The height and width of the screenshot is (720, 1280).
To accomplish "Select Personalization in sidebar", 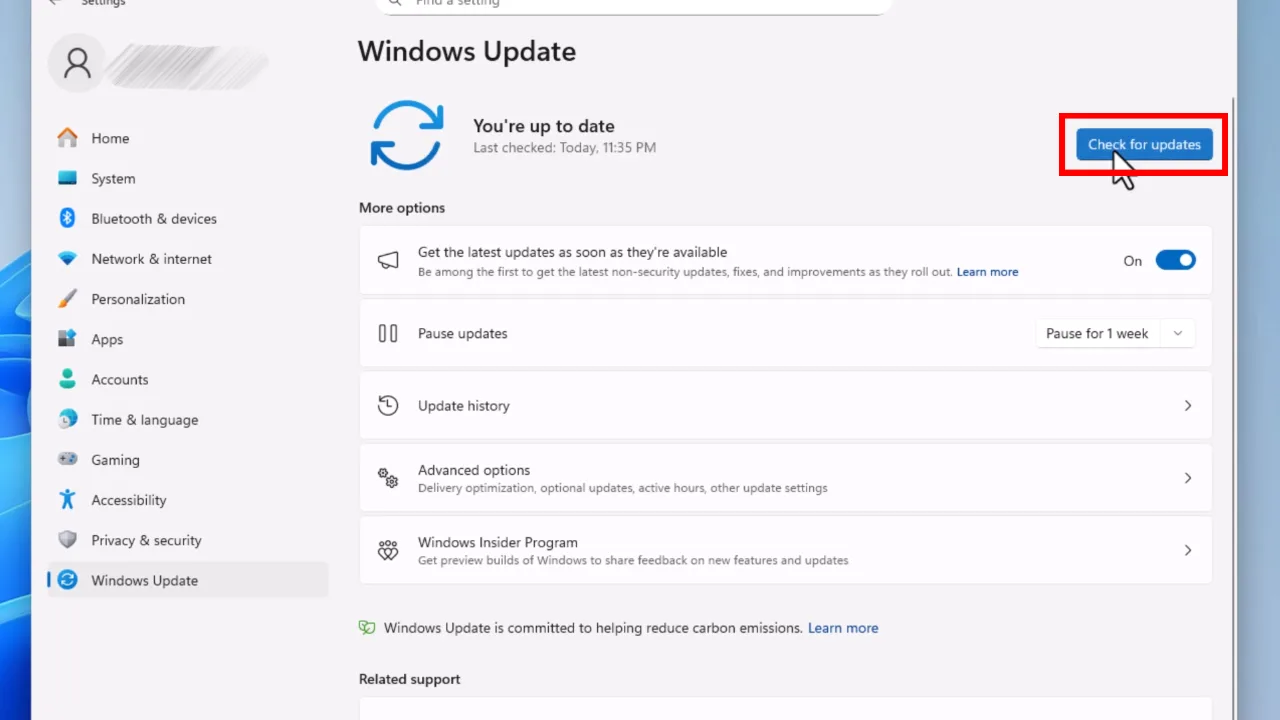I will click(x=188, y=298).
